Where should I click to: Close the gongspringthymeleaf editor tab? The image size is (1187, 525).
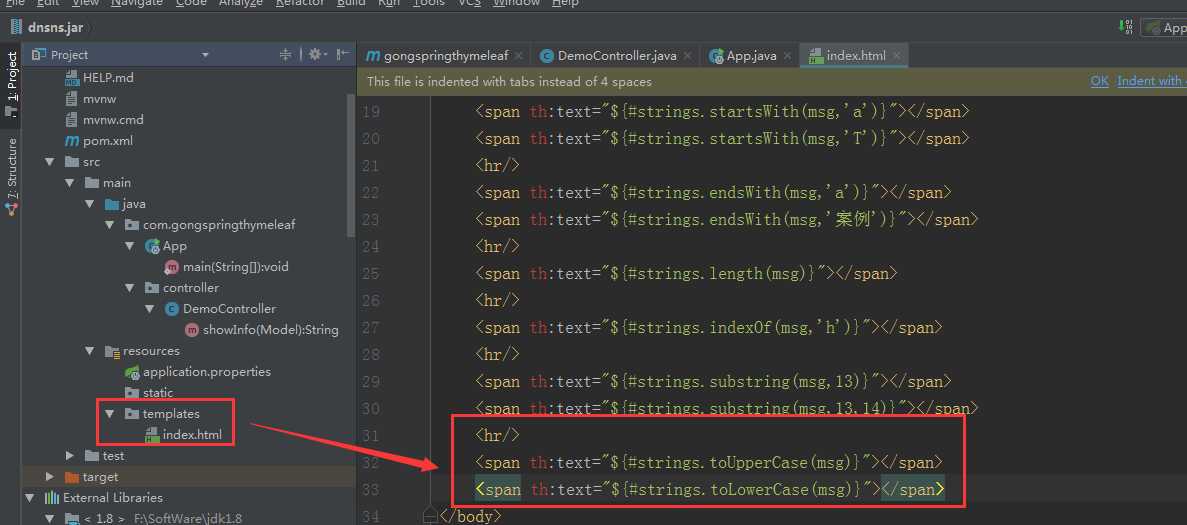[519, 55]
